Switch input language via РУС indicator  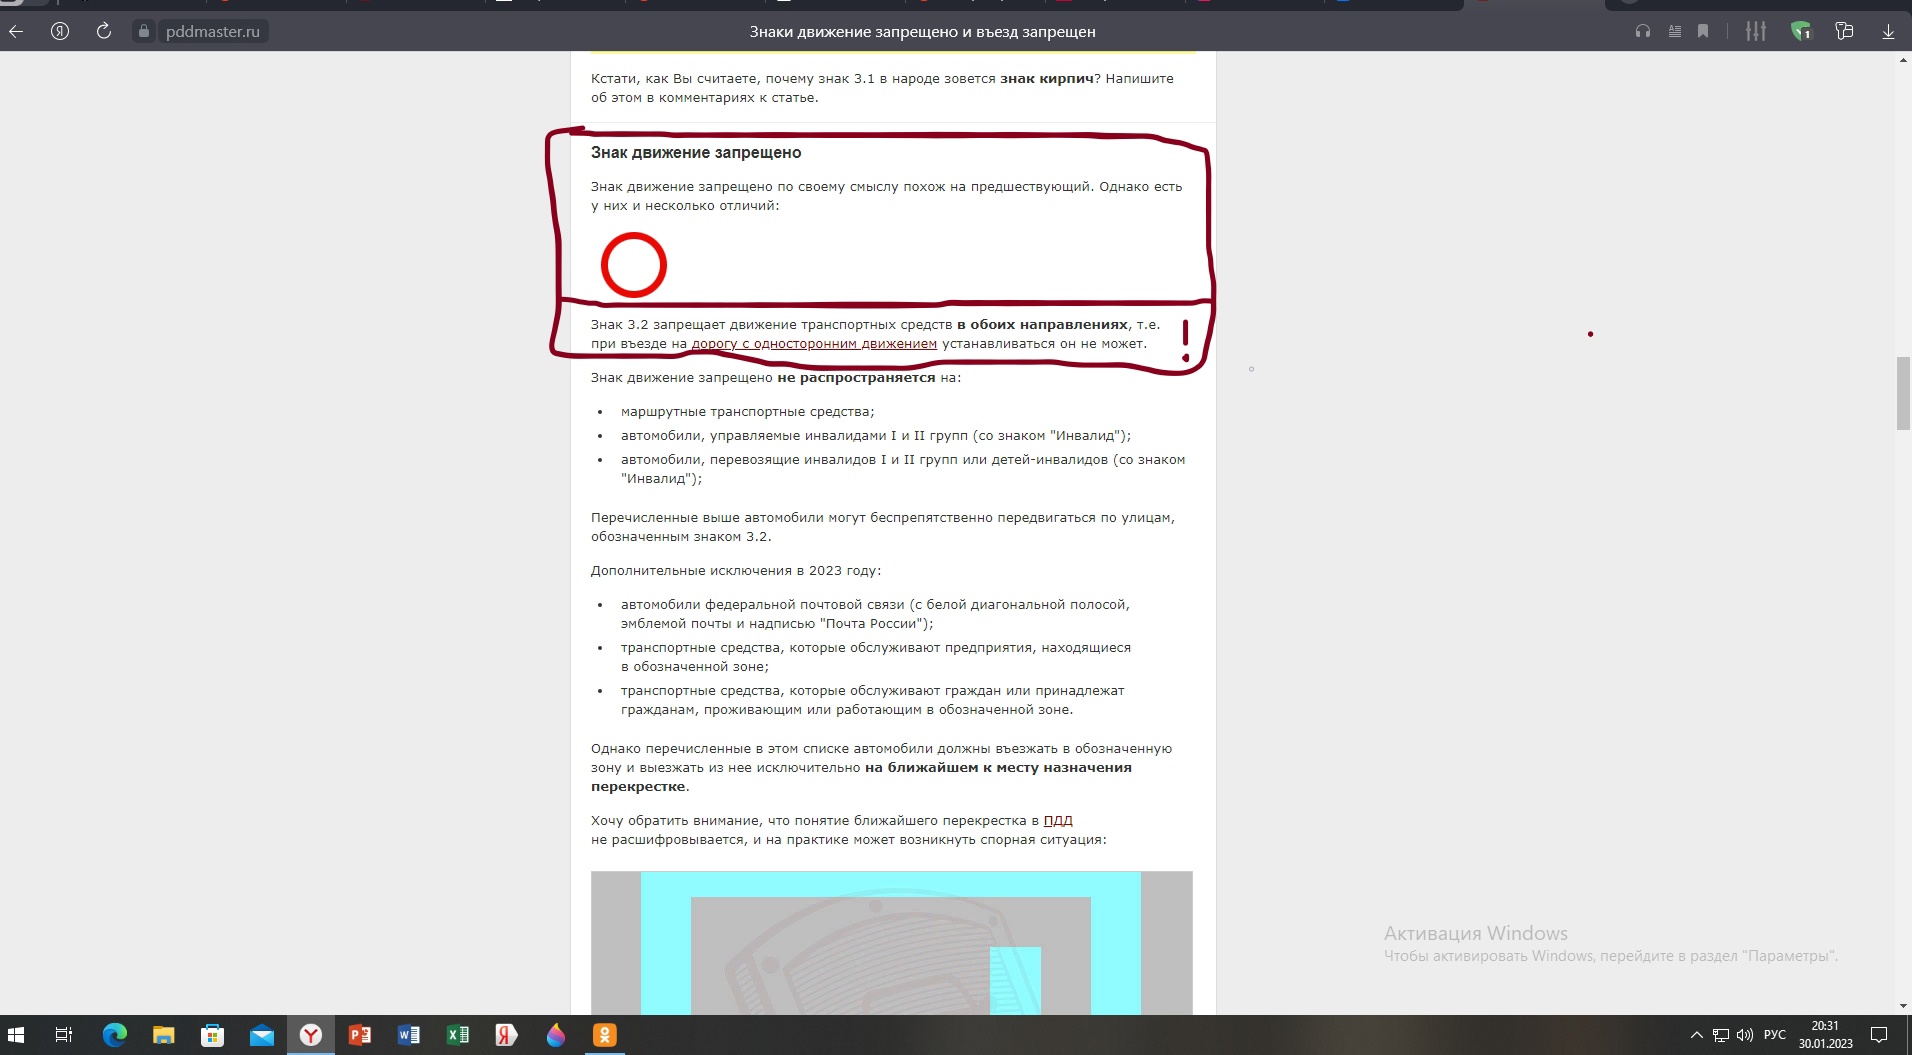pos(1774,1035)
